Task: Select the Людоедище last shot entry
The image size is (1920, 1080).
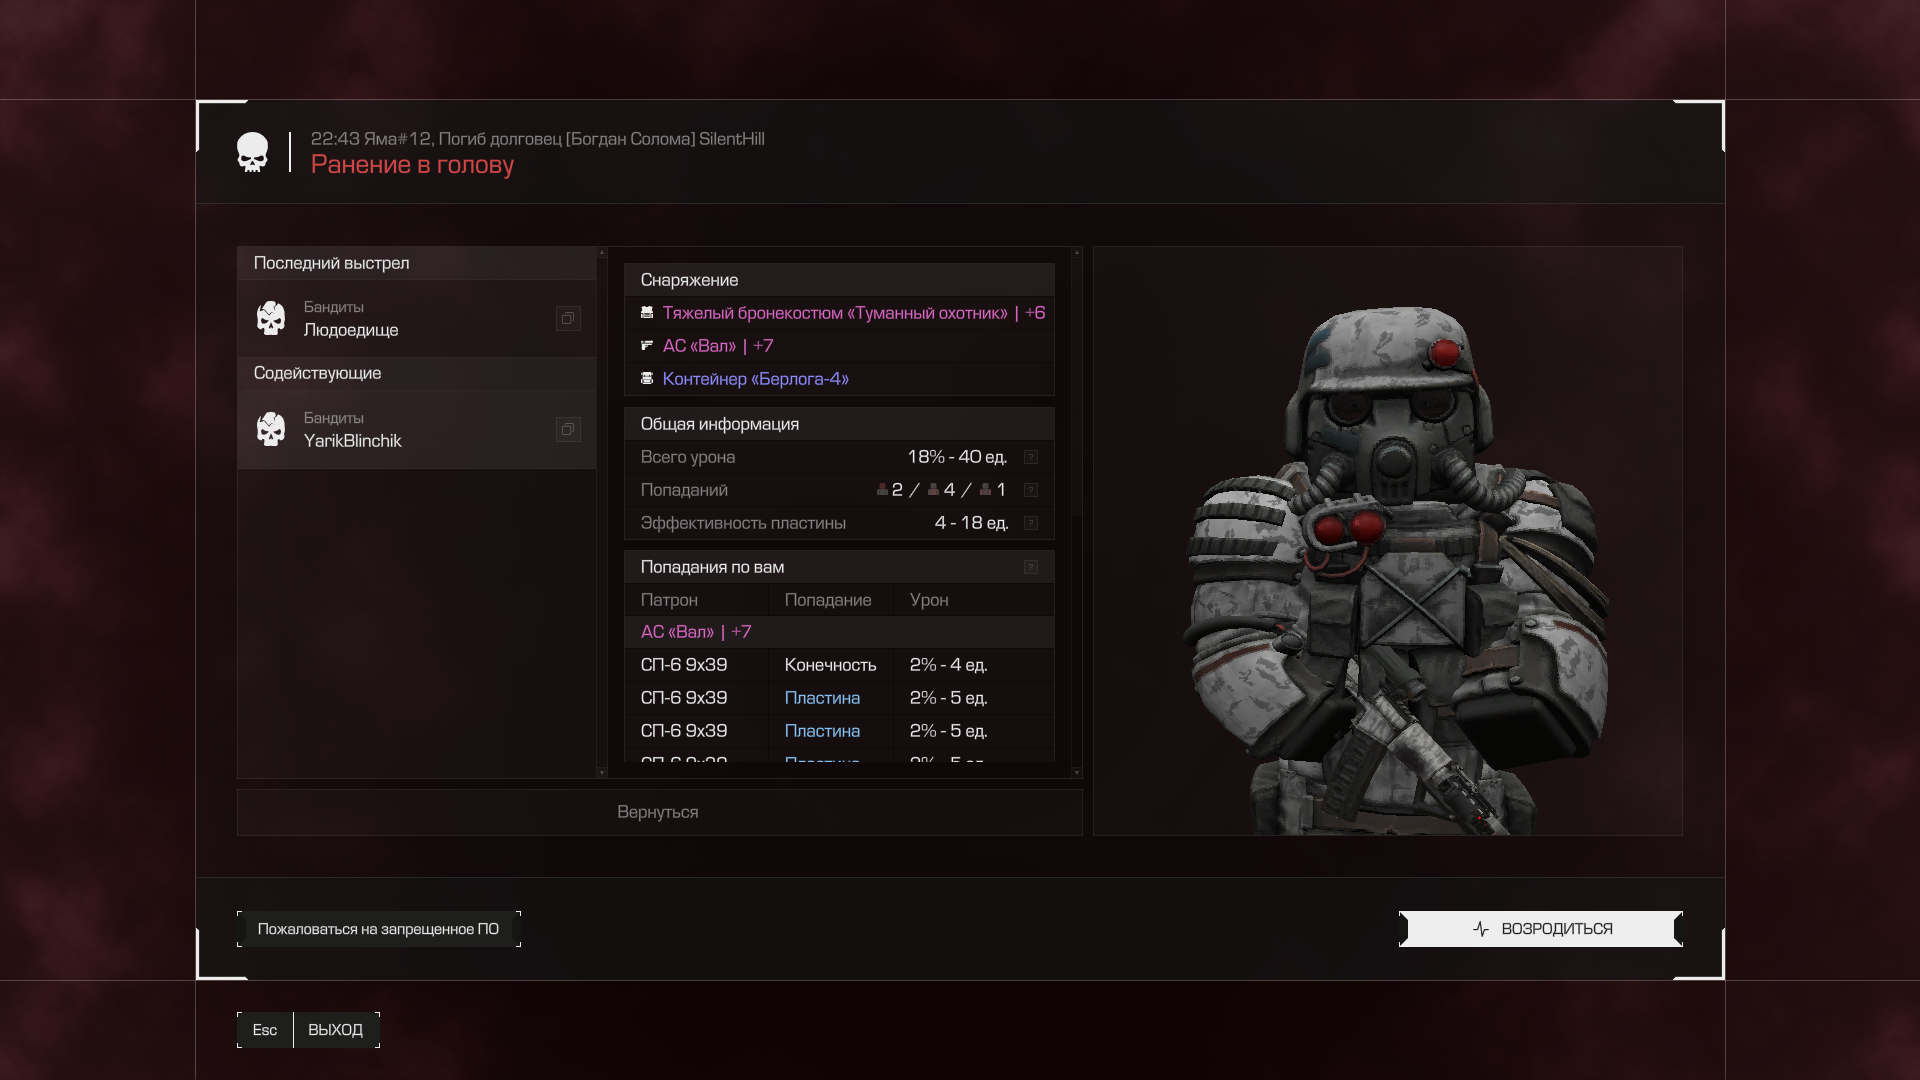Action: [x=416, y=318]
